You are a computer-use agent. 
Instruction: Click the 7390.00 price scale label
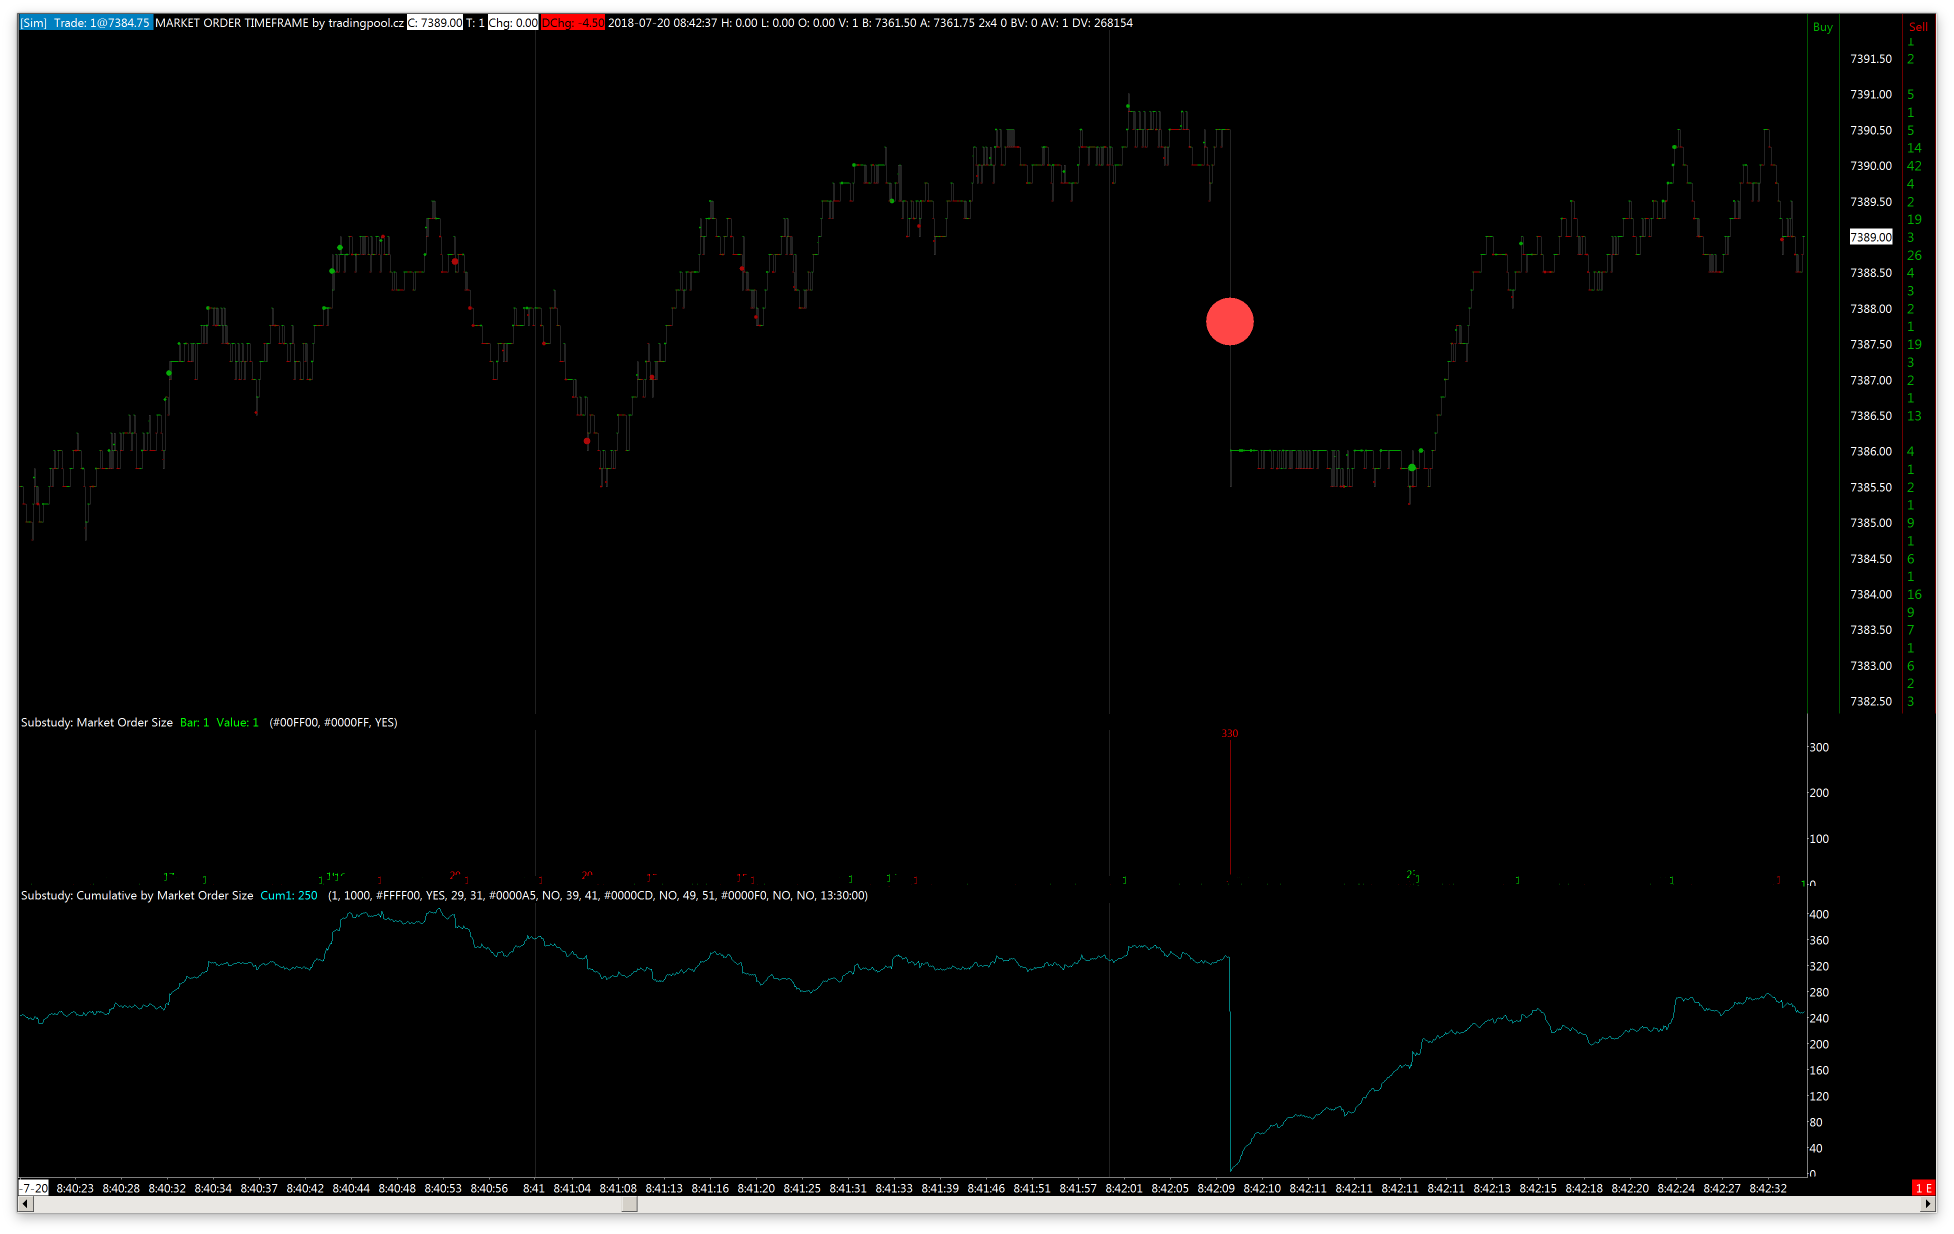click(x=1871, y=166)
